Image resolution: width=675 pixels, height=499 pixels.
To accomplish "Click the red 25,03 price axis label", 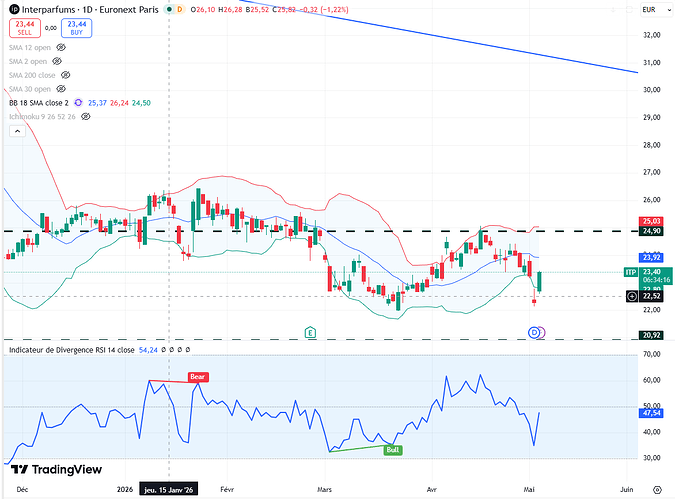I will pos(651,221).
